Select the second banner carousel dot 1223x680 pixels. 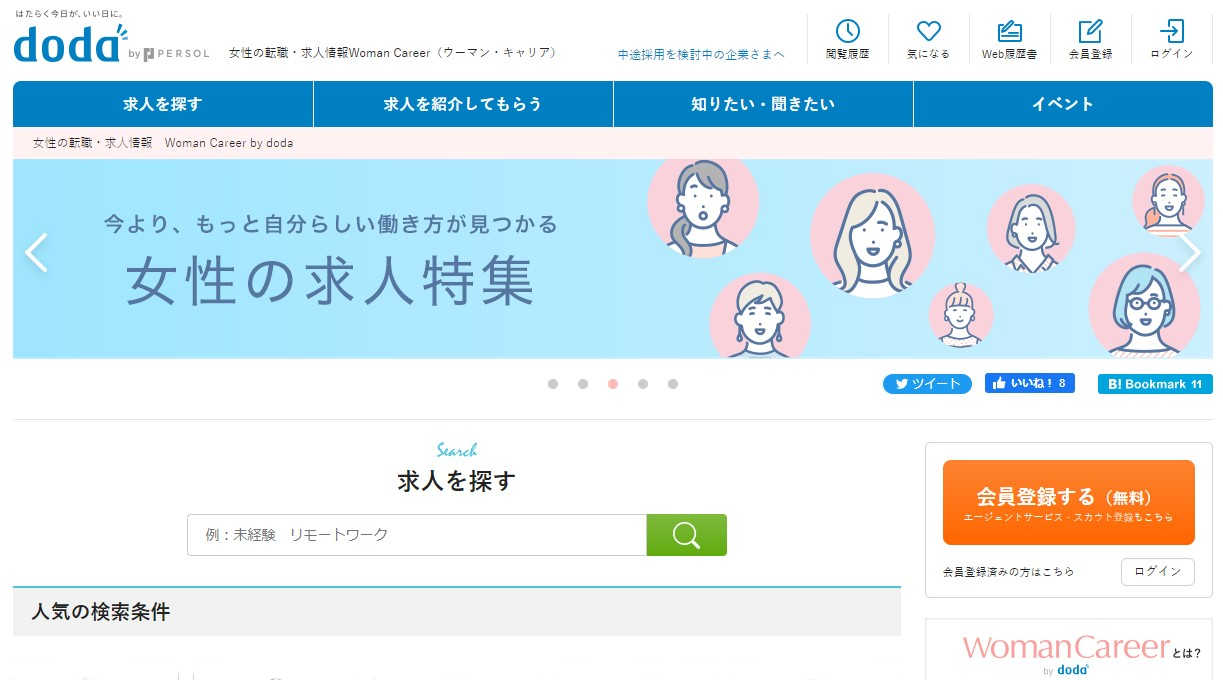coord(583,384)
